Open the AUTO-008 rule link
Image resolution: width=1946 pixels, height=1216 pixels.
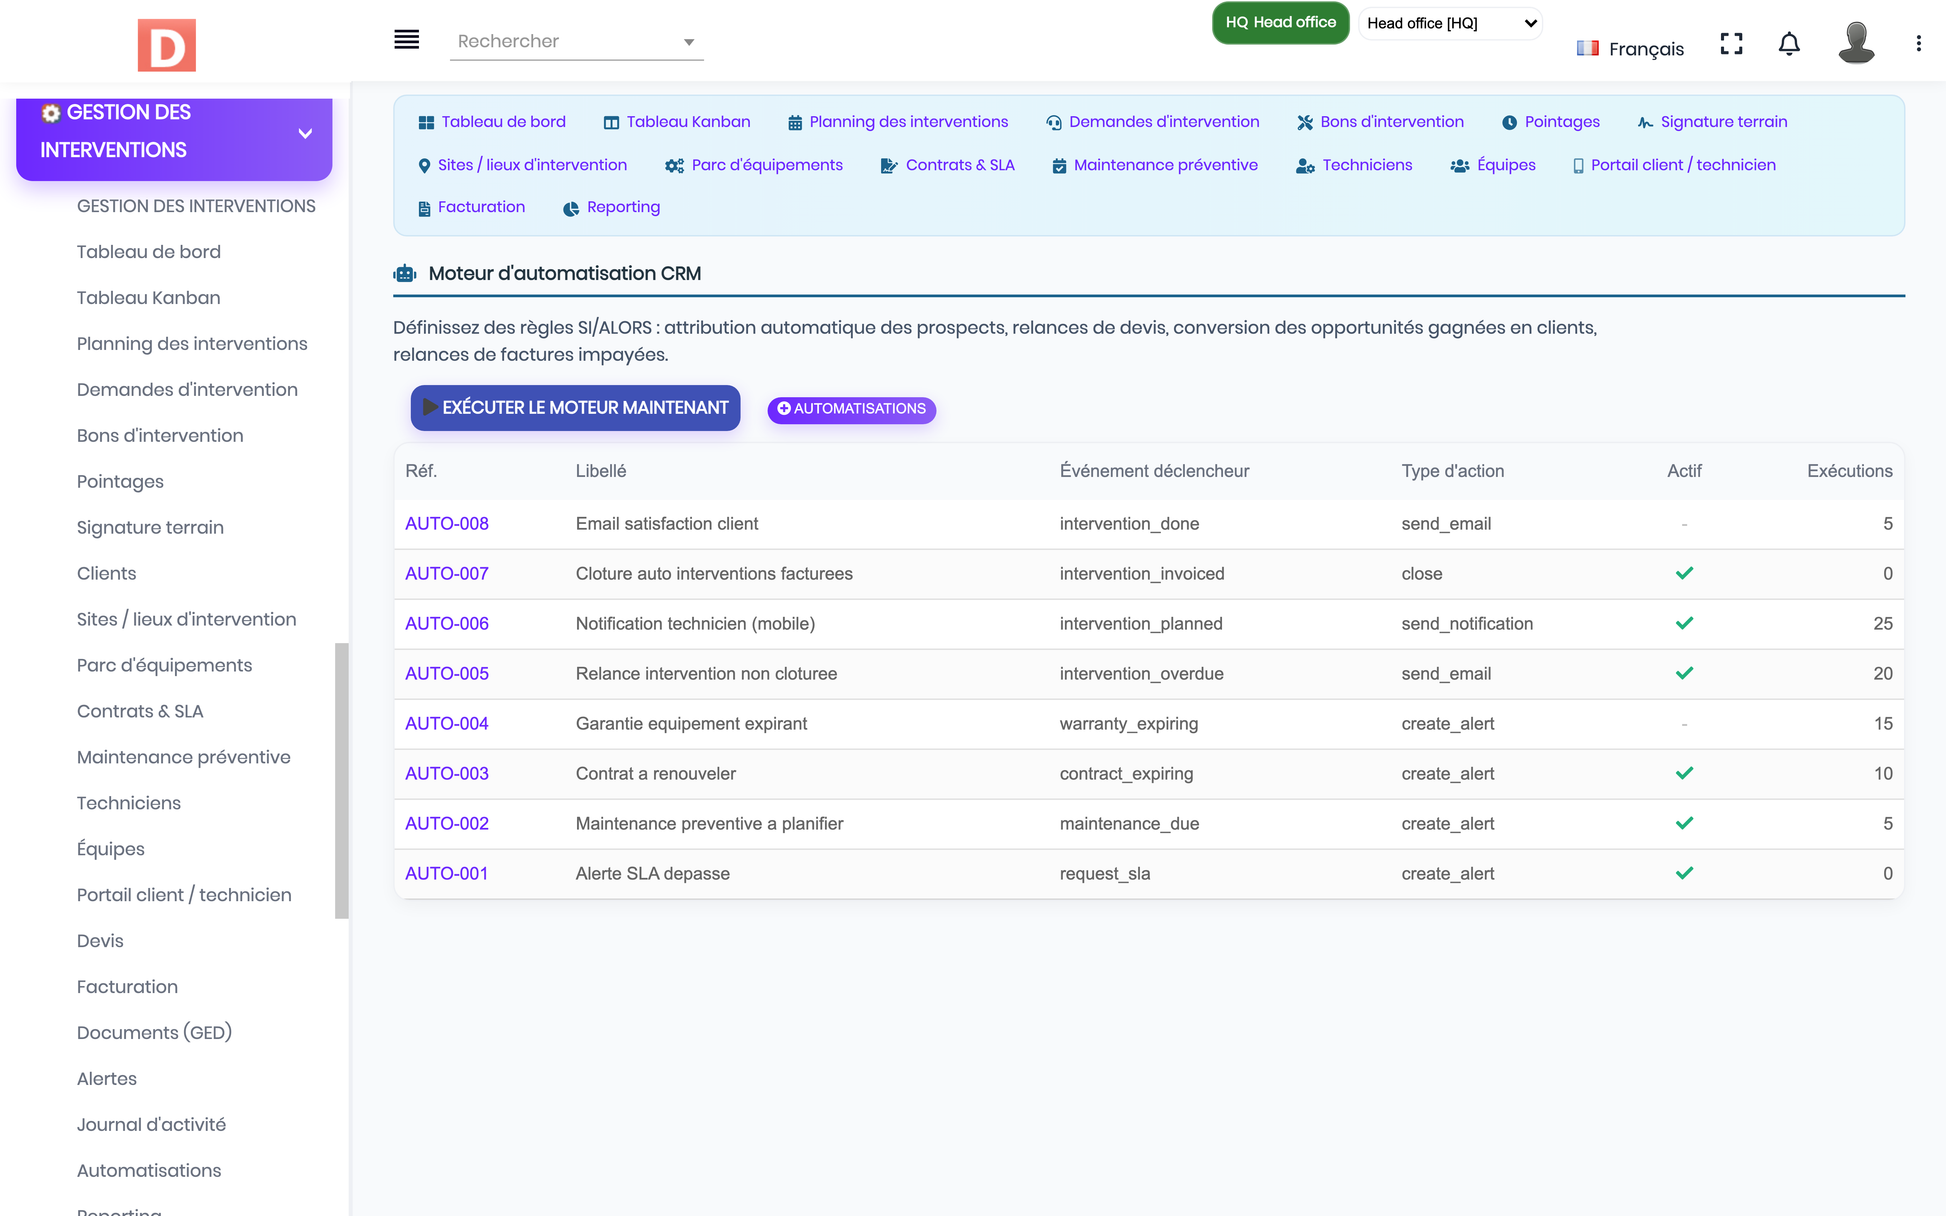(x=447, y=524)
